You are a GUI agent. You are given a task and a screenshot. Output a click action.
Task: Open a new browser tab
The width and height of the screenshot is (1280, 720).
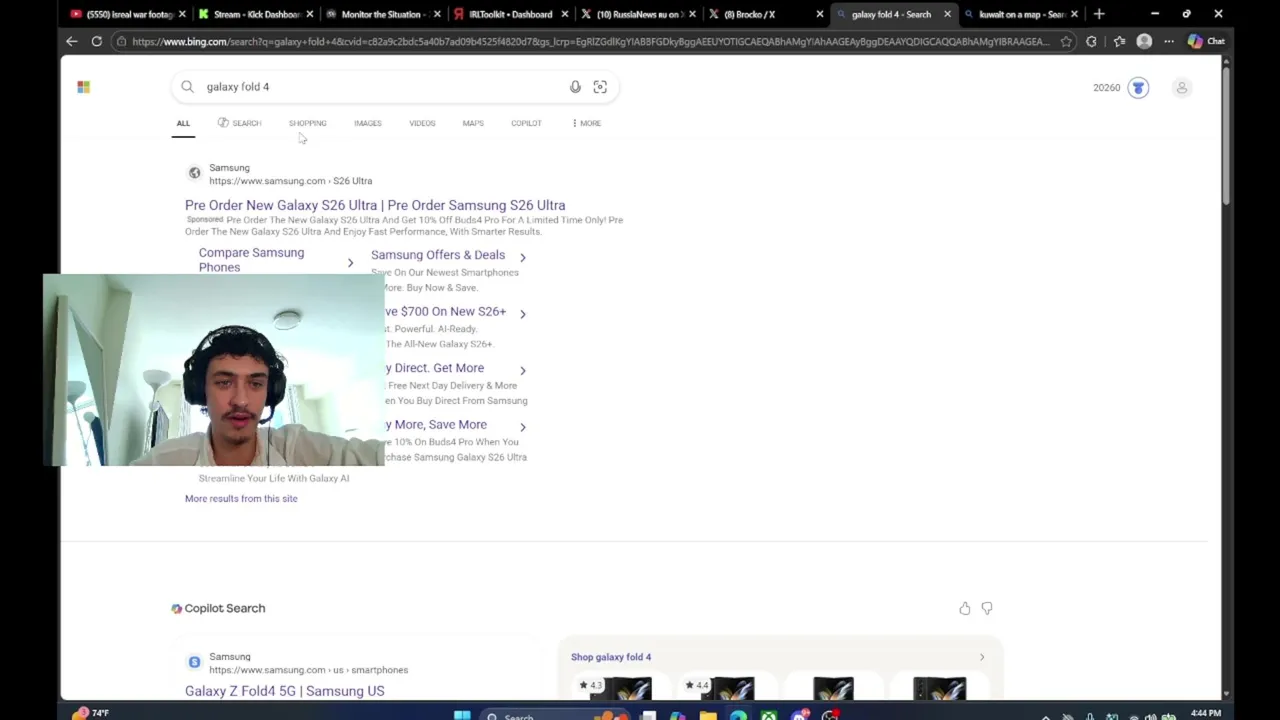(1099, 14)
